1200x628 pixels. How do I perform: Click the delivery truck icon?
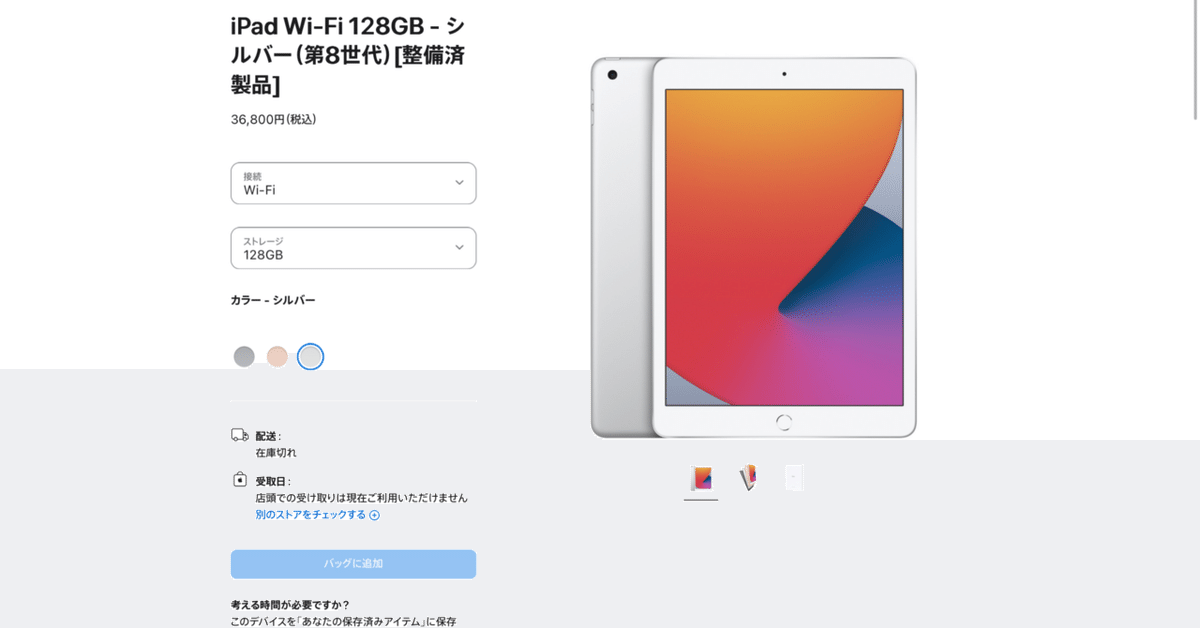point(240,435)
